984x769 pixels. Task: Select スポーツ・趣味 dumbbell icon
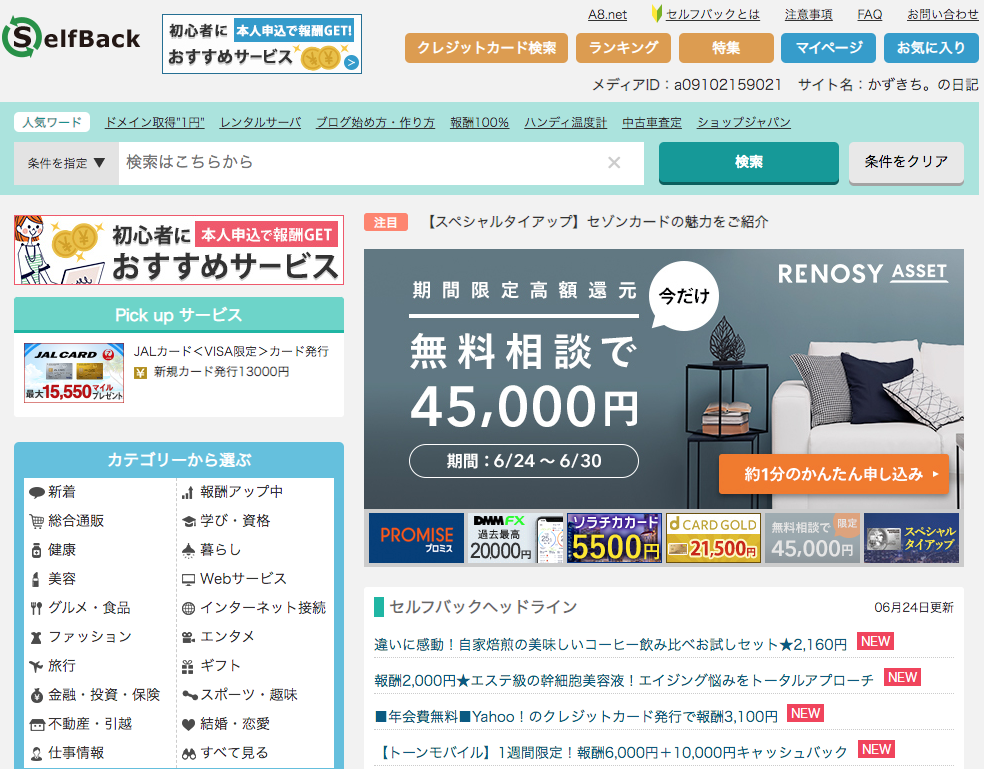tap(190, 695)
